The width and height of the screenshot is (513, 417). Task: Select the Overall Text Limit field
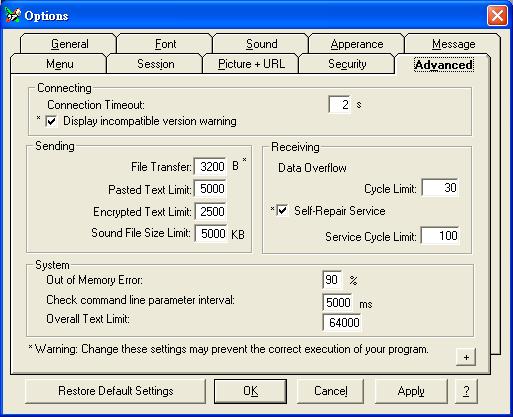point(342,323)
